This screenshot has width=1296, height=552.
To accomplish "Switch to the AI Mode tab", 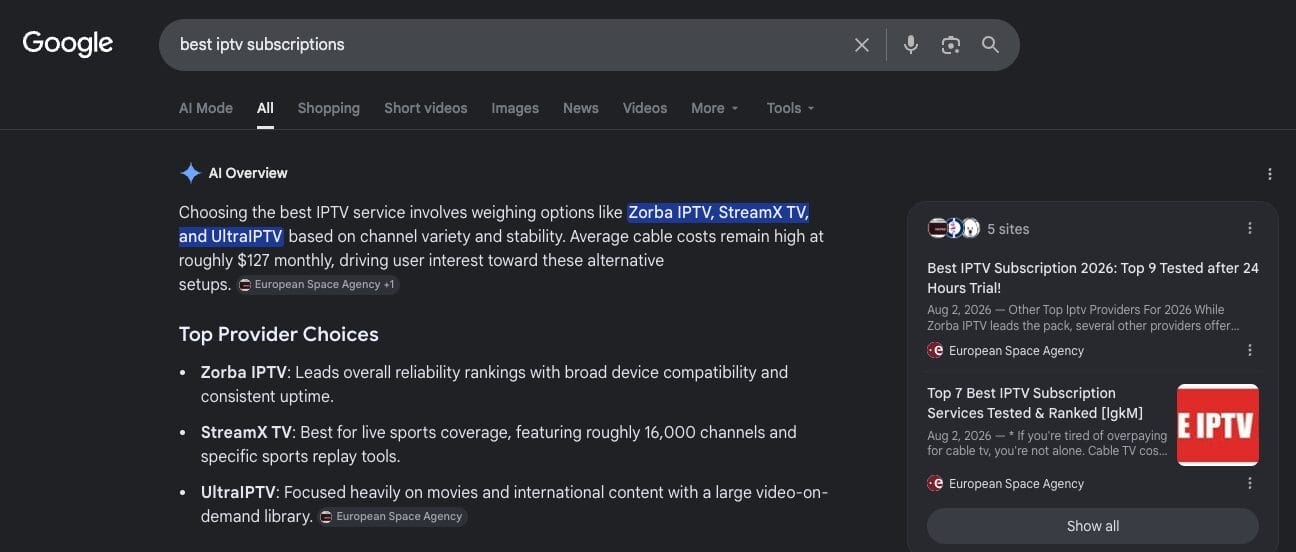I will 206,108.
